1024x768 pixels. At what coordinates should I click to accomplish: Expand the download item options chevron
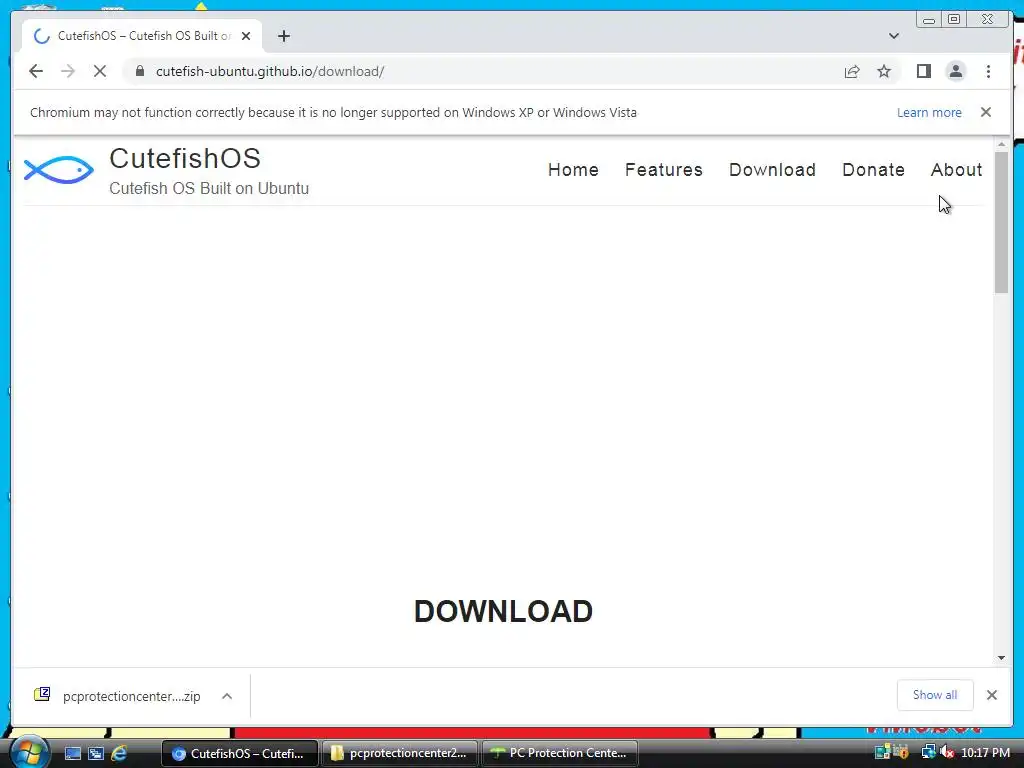[227, 696]
